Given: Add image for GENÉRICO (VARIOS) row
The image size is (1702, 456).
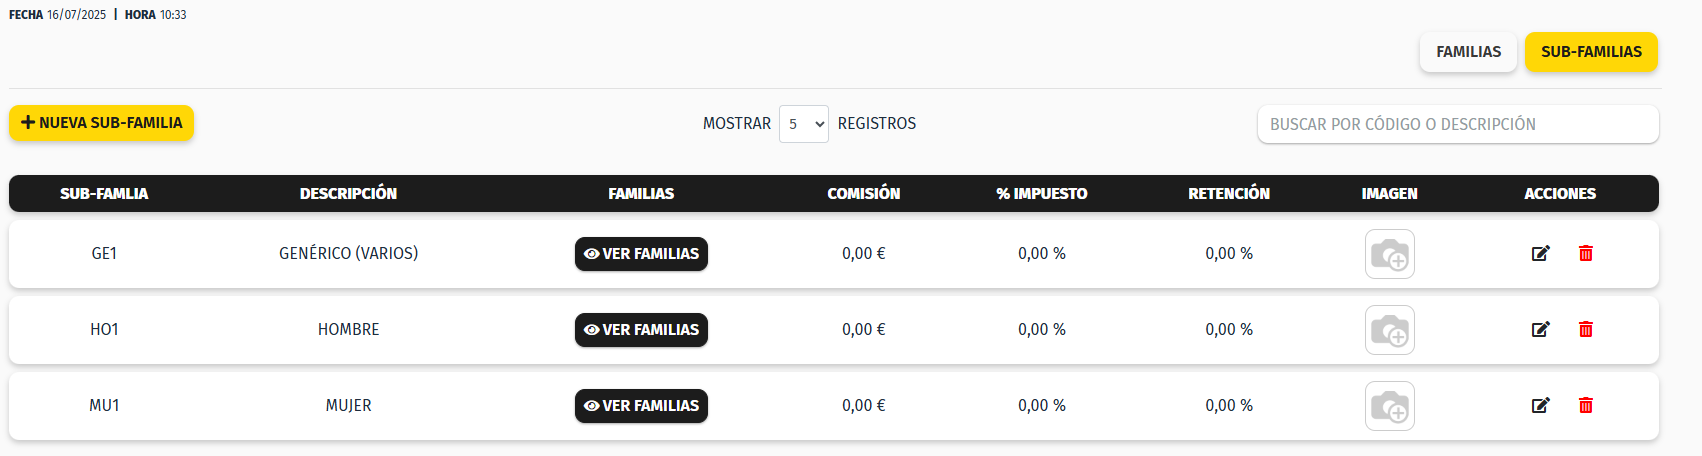Looking at the screenshot, I should point(1390,254).
